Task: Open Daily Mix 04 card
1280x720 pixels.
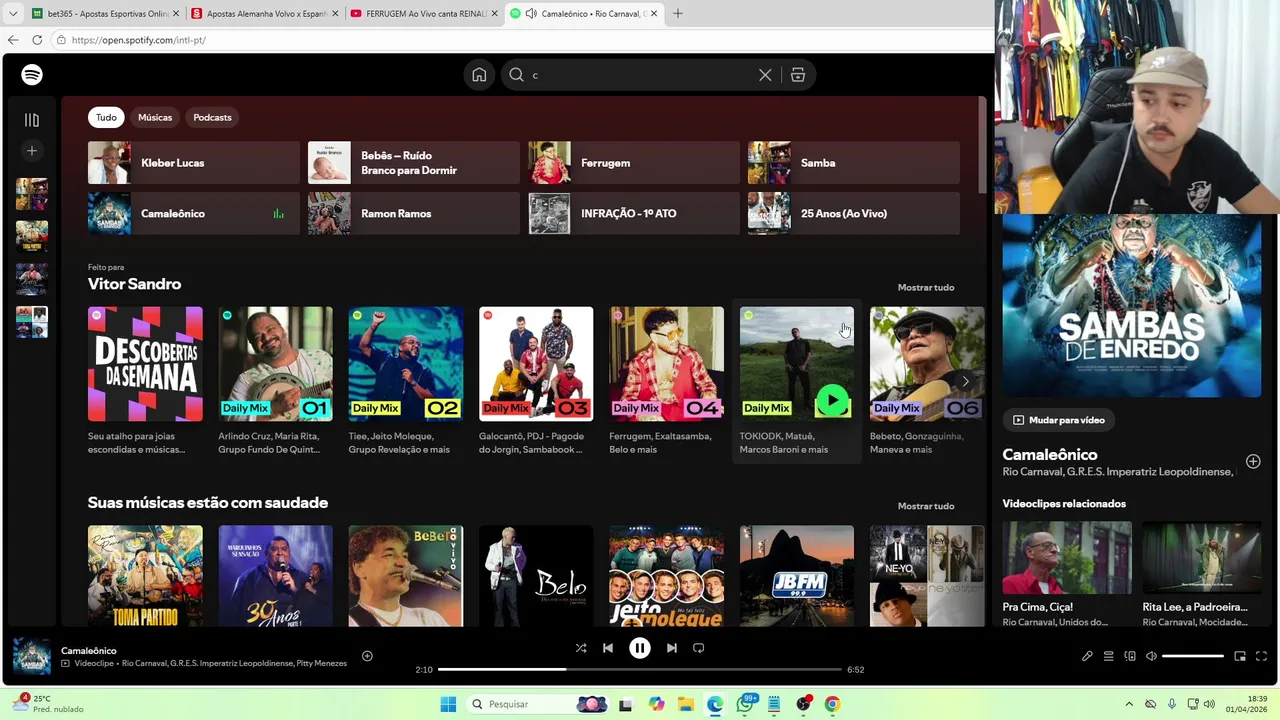Action: 666,364
